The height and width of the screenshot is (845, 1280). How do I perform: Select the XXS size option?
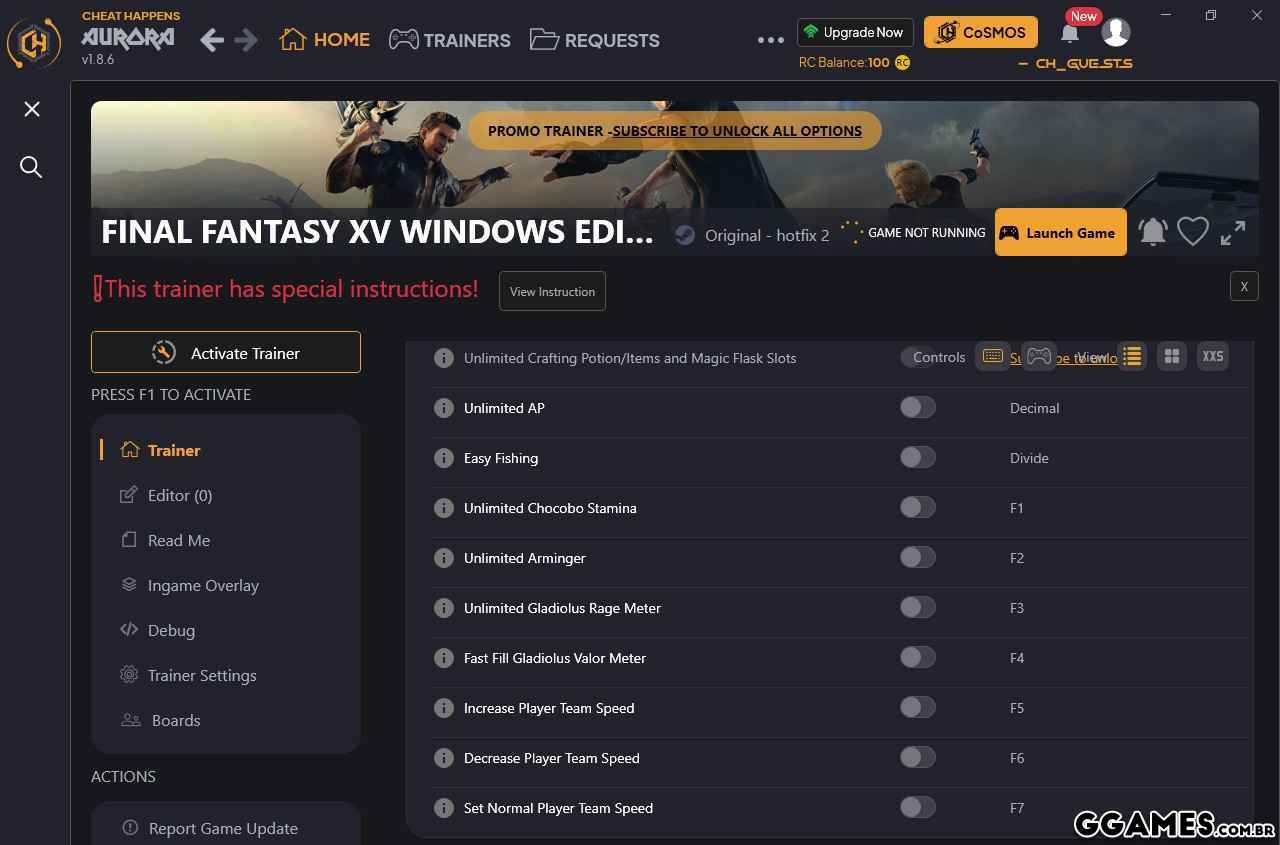click(x=1212, y=356)
